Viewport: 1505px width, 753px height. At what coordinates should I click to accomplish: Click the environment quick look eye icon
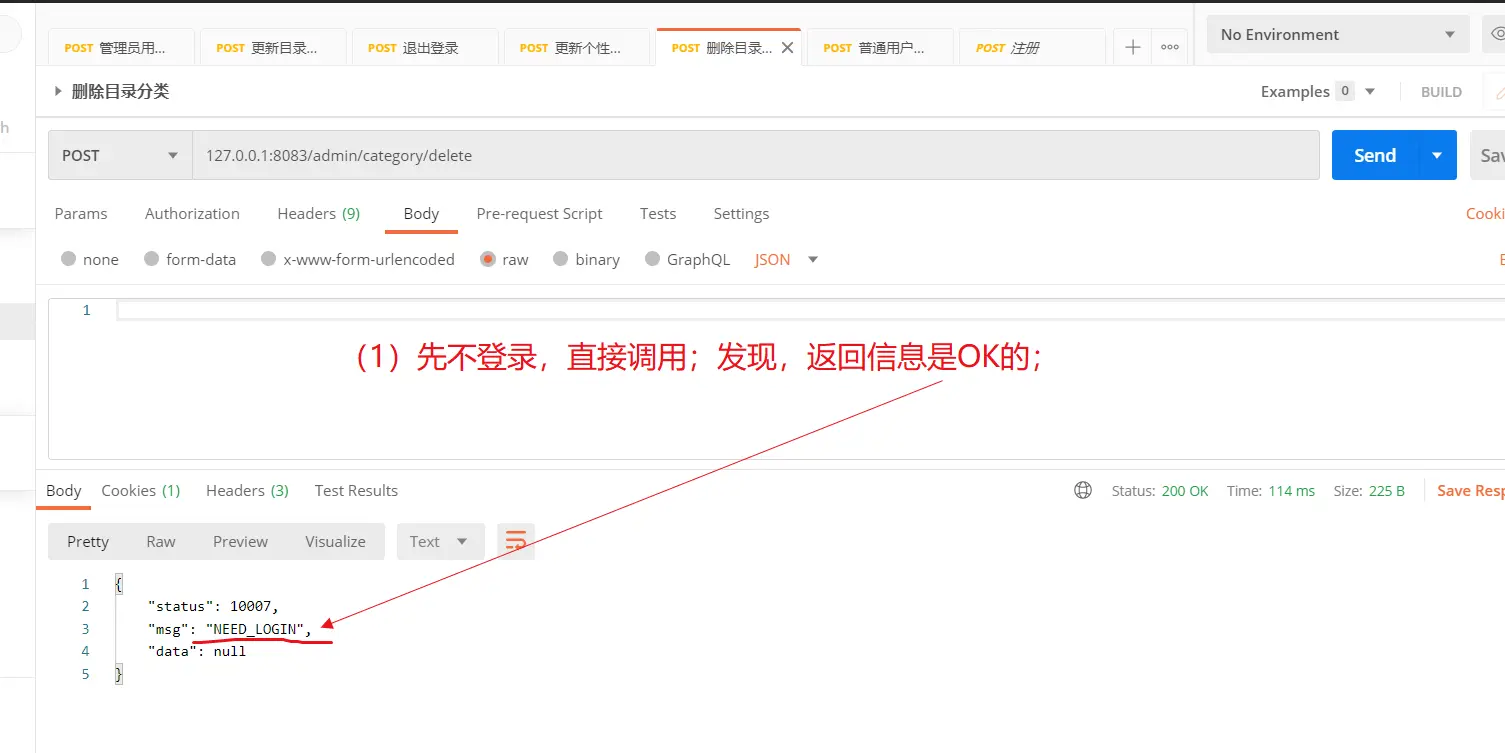click(1496, 34)
